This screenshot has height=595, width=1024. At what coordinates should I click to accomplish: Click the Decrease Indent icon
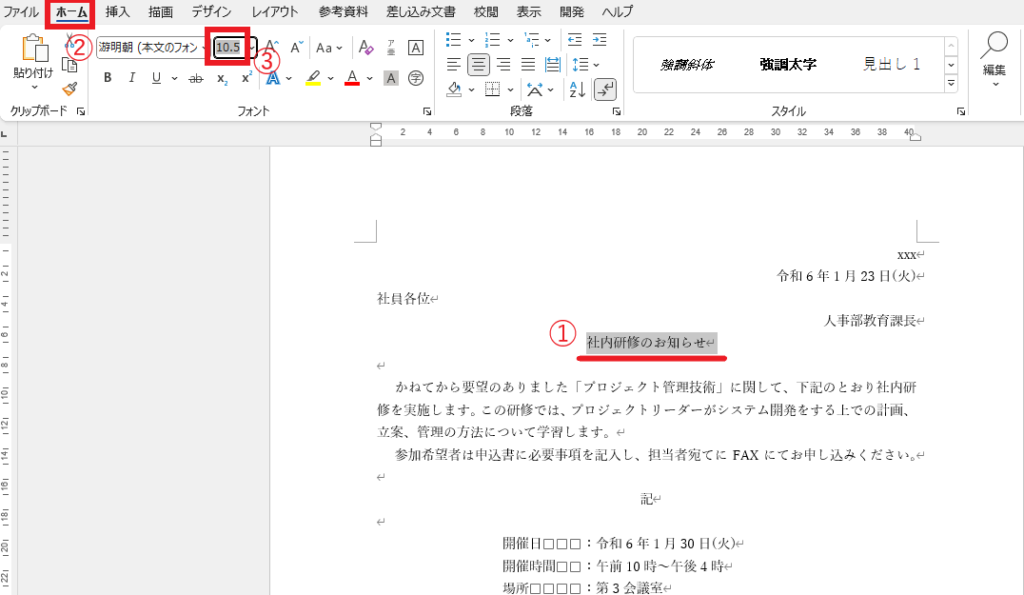point(575,40)
